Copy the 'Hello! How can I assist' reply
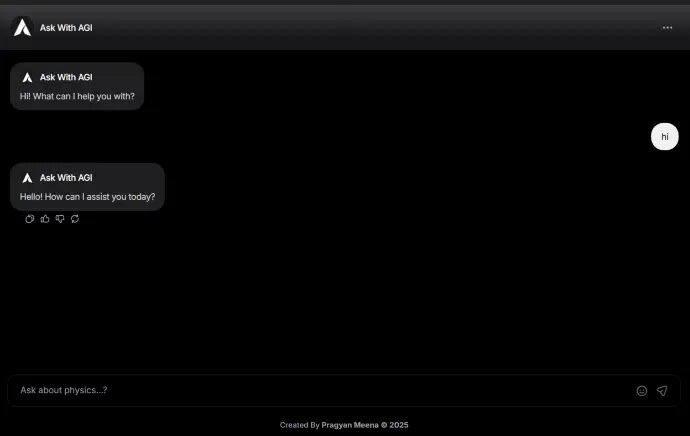 (29, 219)
